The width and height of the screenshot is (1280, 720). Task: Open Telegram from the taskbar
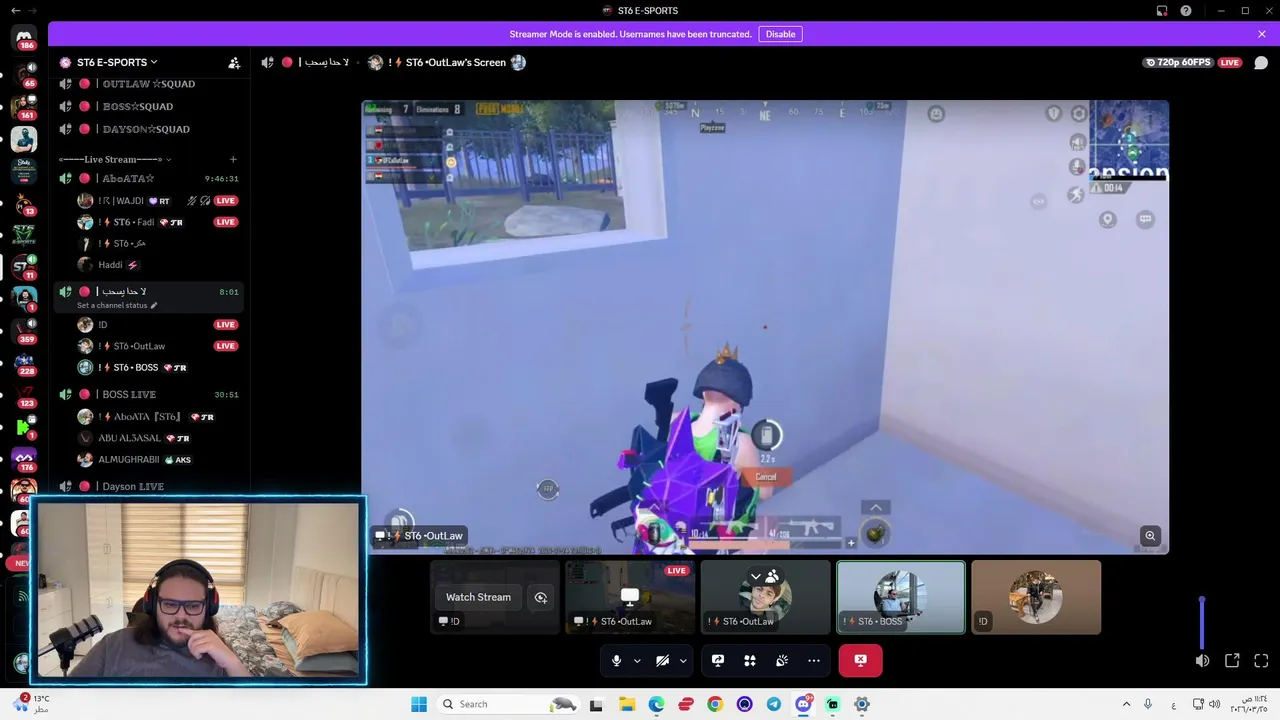[x=774, y=704]
